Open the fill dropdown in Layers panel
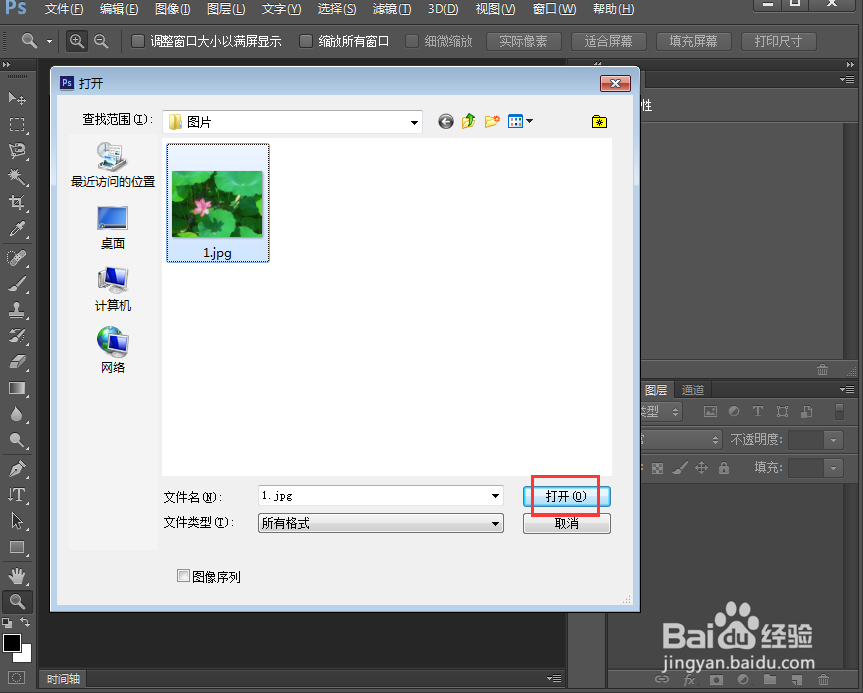The image size is (863, 693). [x=833, y=468]
